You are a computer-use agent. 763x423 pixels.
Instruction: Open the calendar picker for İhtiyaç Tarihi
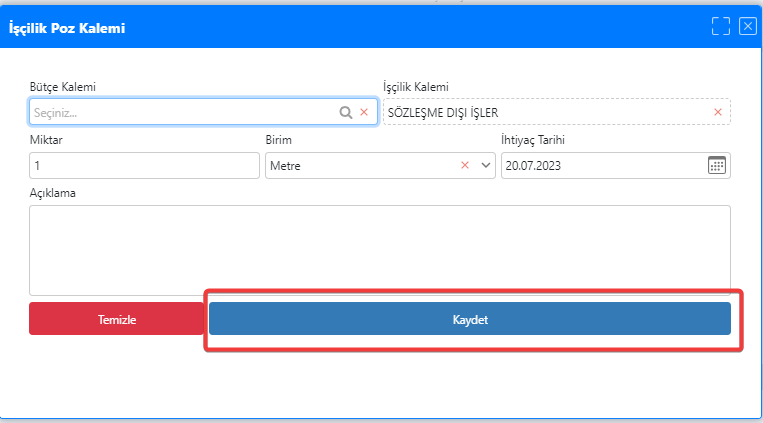717,166
